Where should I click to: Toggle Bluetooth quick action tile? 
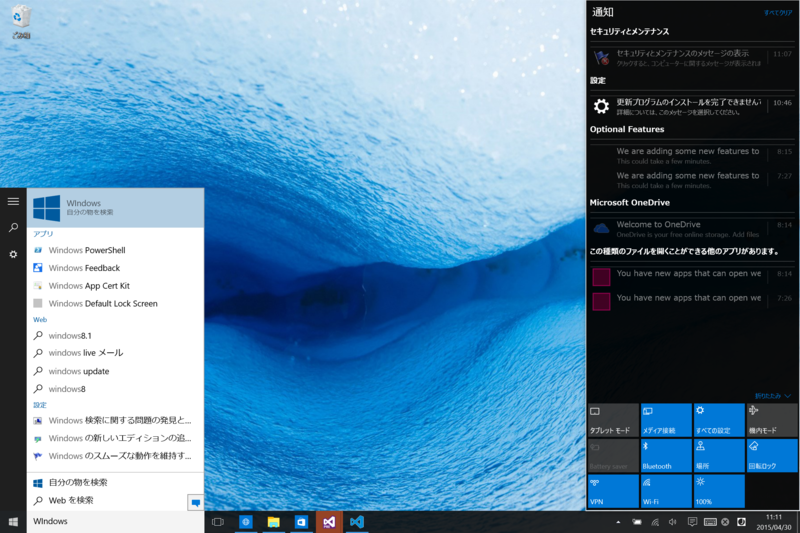[666, 456]
